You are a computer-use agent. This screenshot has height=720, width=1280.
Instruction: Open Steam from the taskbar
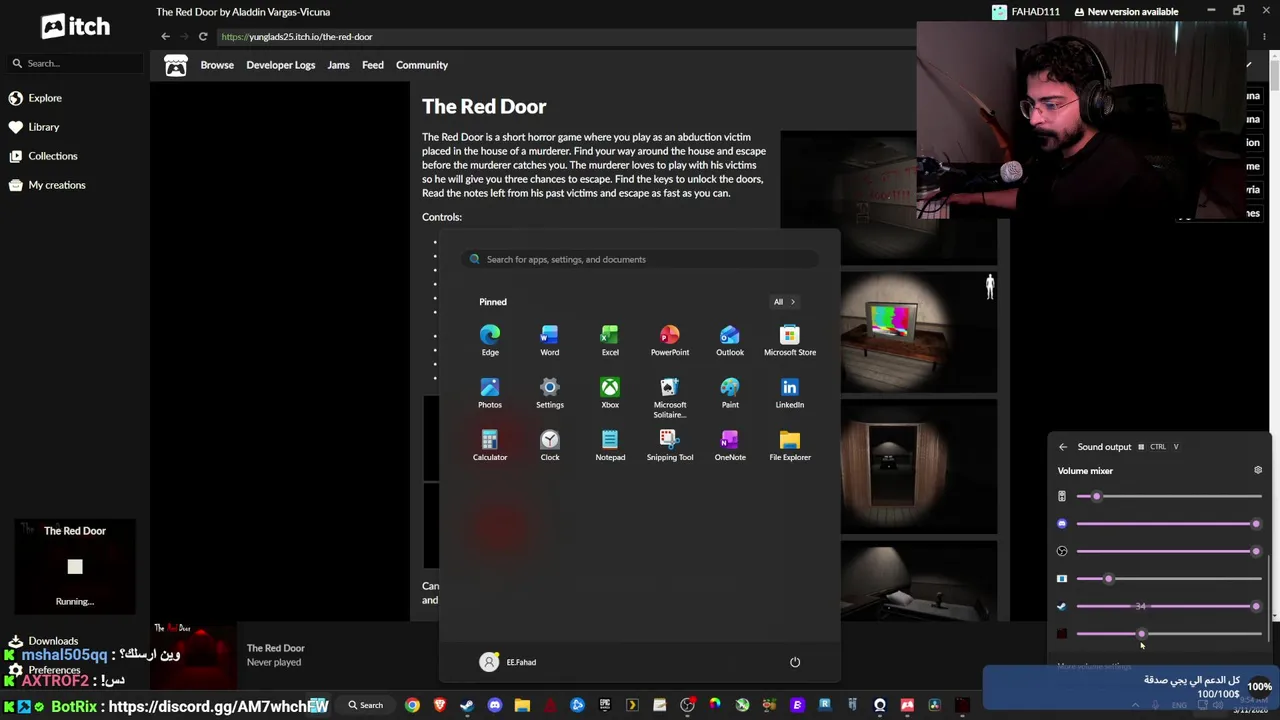(467, 705)
